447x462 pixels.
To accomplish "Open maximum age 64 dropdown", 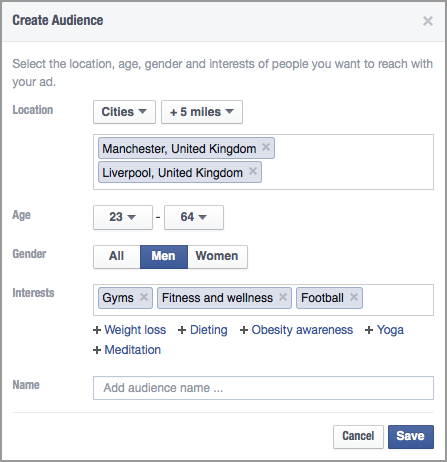I will click(194, 217).
